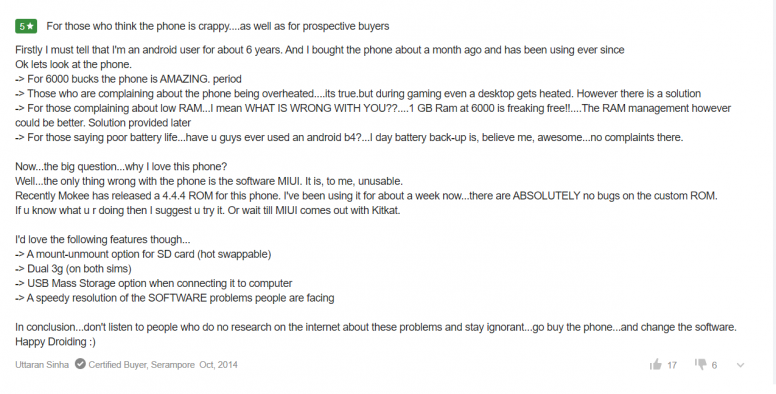
Task: Open review title about prospective buyers
Action: pyautogui.click(x=218, y=26)
